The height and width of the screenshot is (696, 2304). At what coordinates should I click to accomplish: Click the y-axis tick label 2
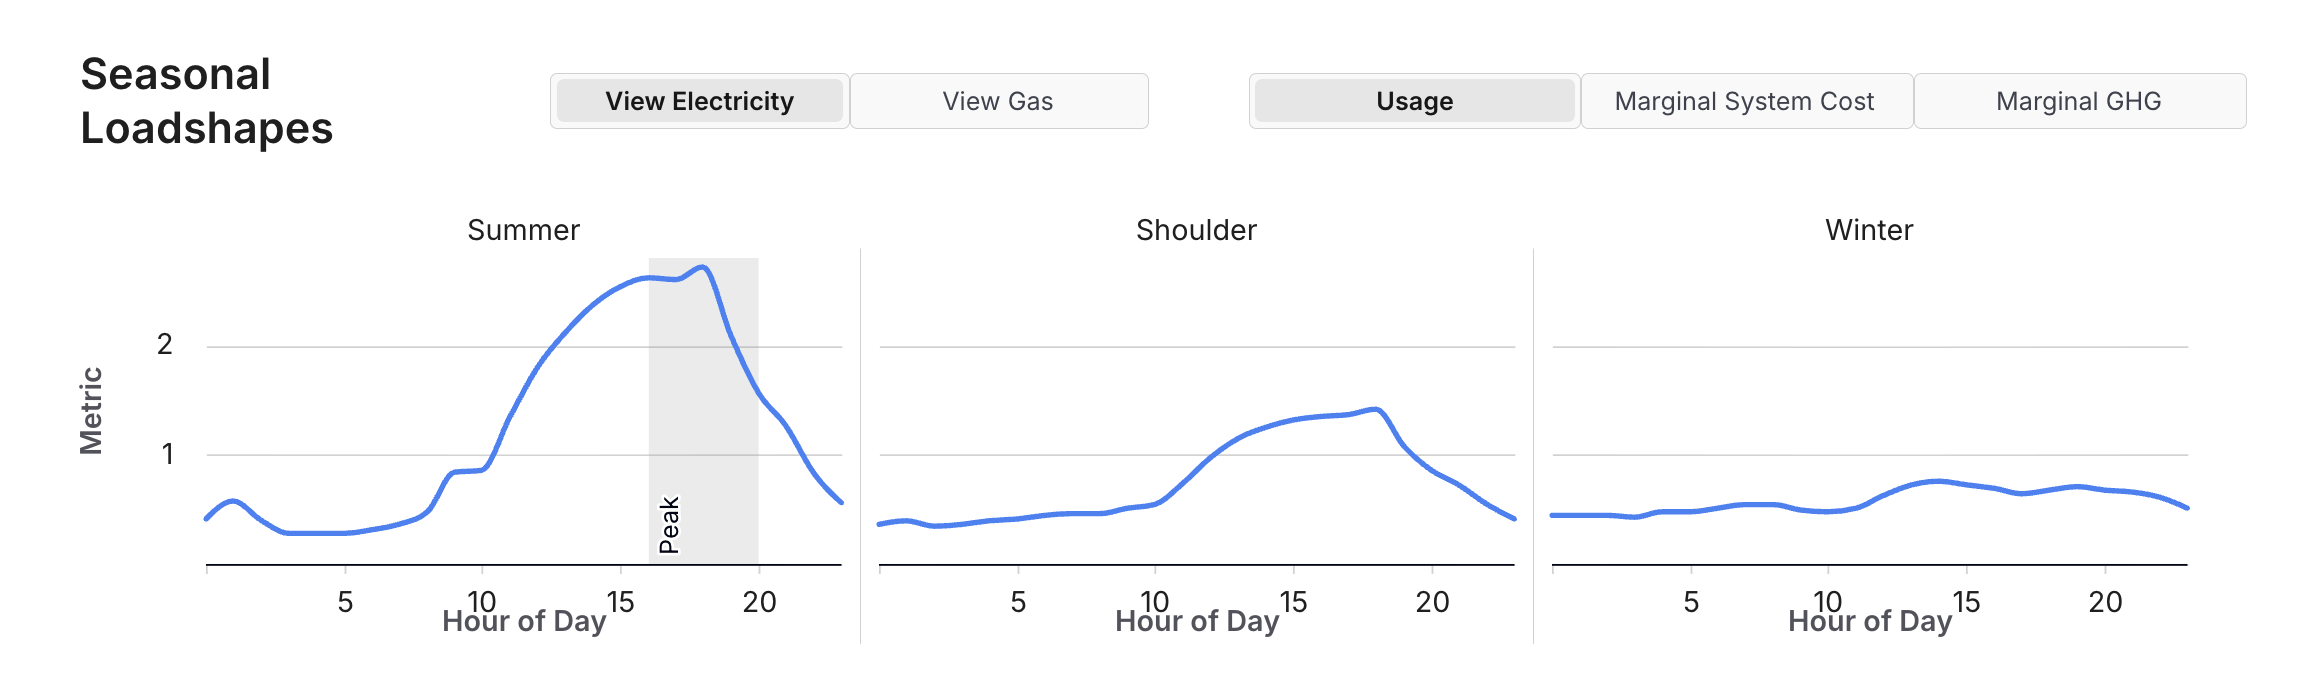[x=165, y=345]
